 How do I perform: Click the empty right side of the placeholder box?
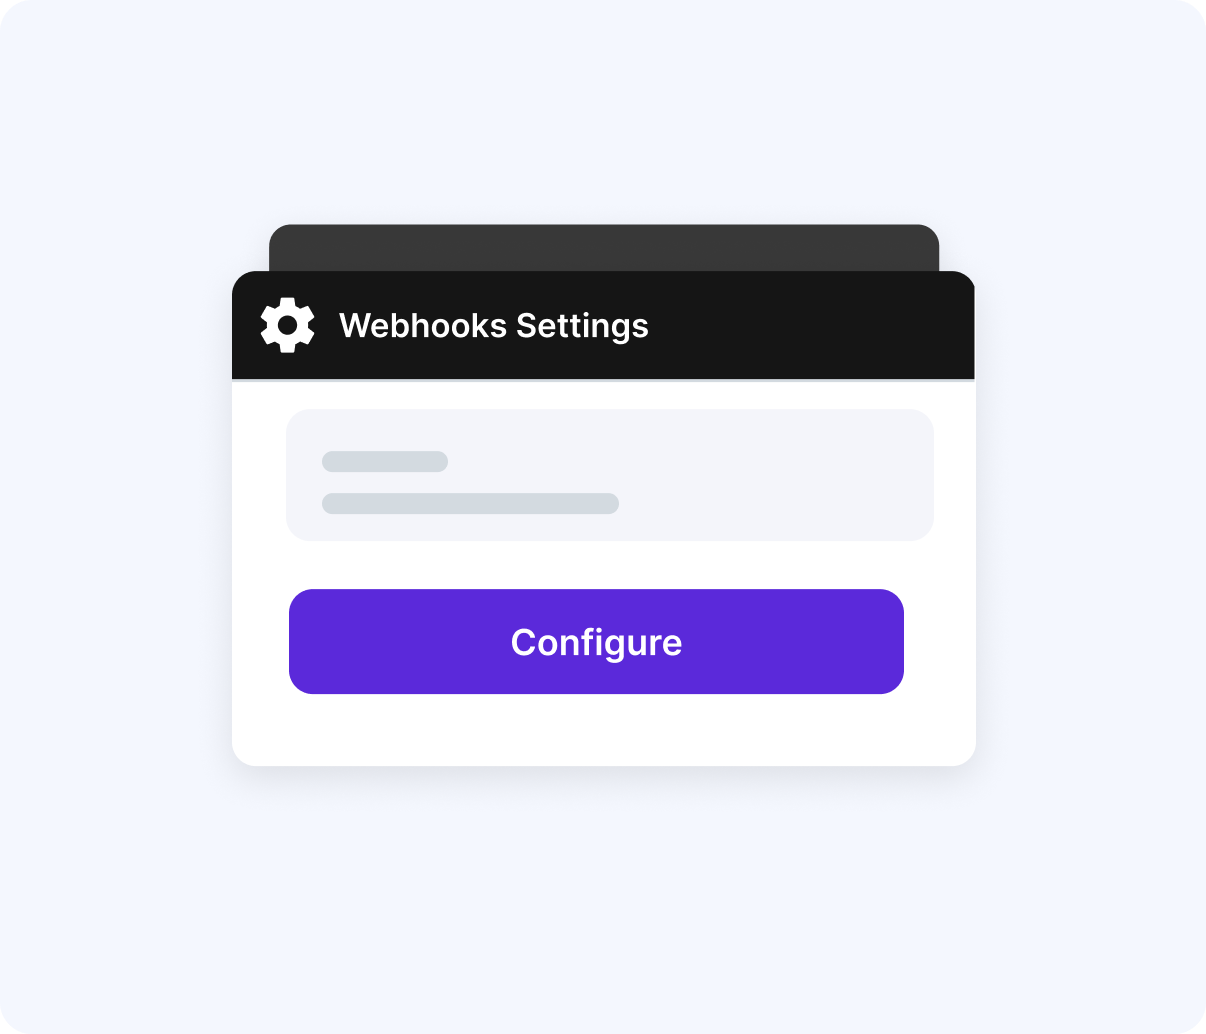[x=780, y=475]
